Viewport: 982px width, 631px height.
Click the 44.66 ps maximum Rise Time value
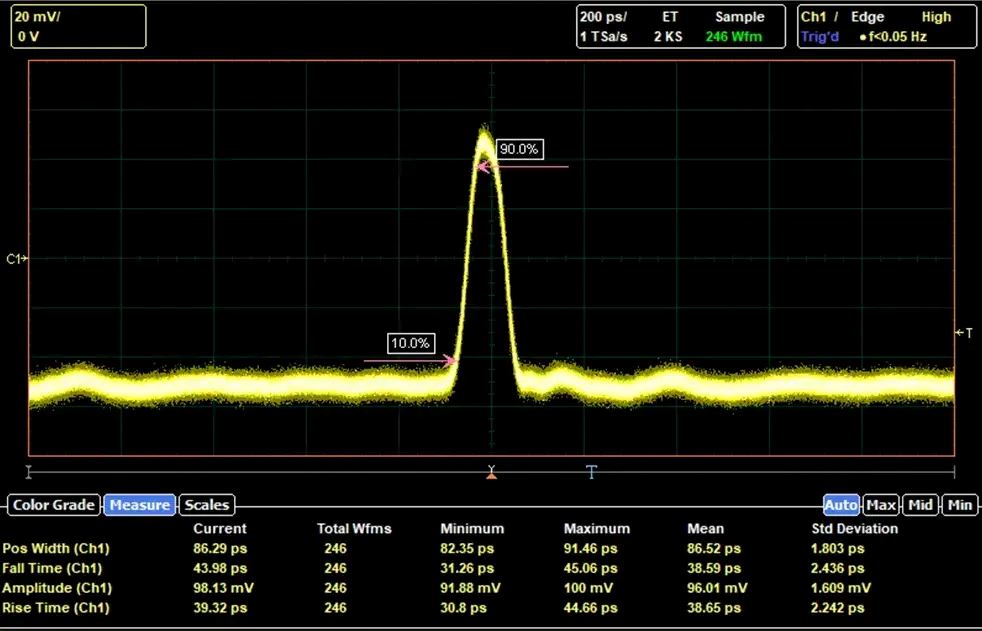coord(590,608)
